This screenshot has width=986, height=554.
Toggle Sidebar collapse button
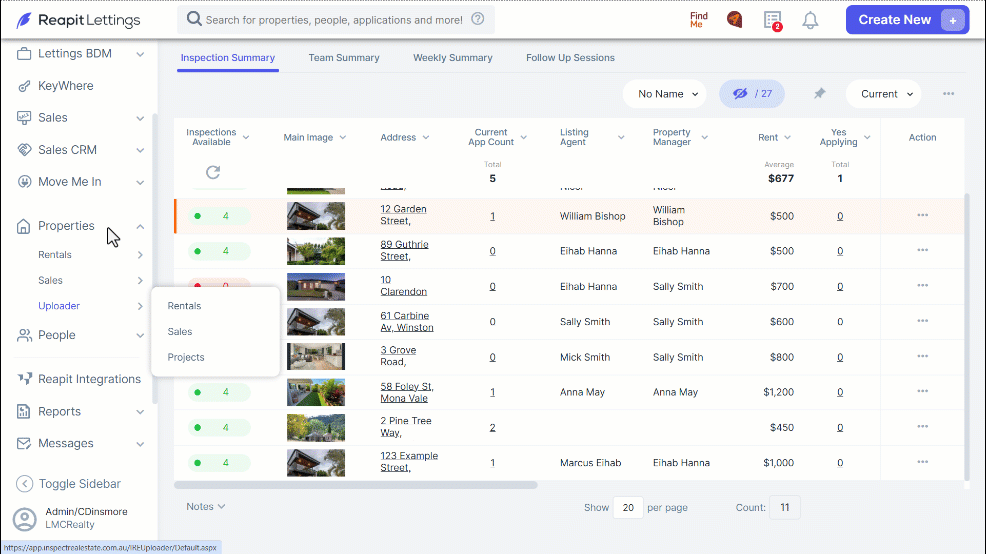(68, 484)
